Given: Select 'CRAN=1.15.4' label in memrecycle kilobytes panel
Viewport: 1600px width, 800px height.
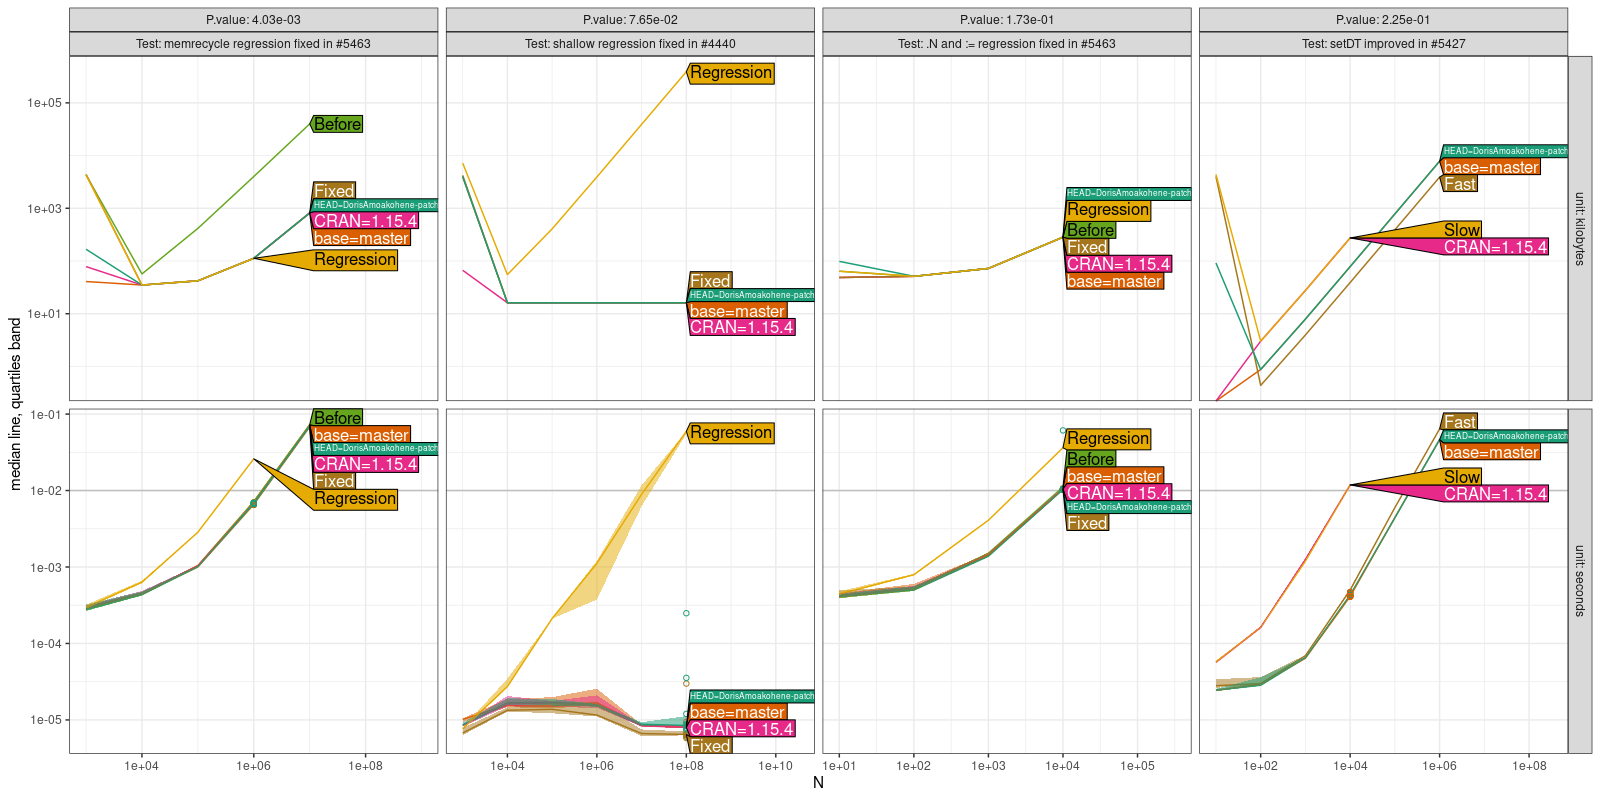Looking at the screenshot, I should pos(365,221).
